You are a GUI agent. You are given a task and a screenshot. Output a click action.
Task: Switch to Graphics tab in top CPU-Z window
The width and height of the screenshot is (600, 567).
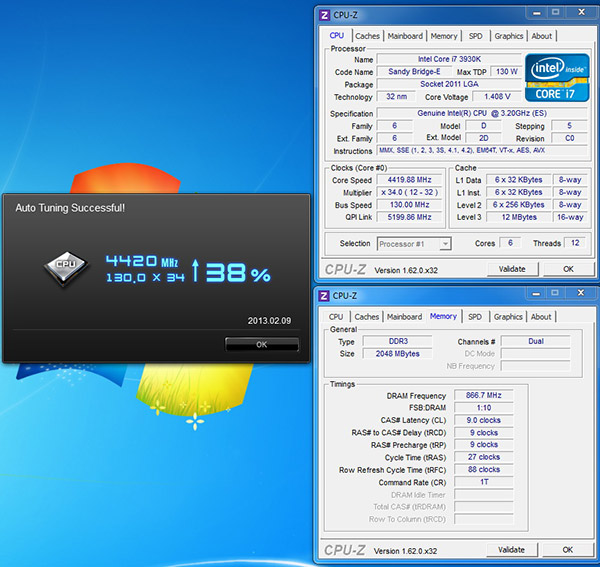click(x=509, y=36)
